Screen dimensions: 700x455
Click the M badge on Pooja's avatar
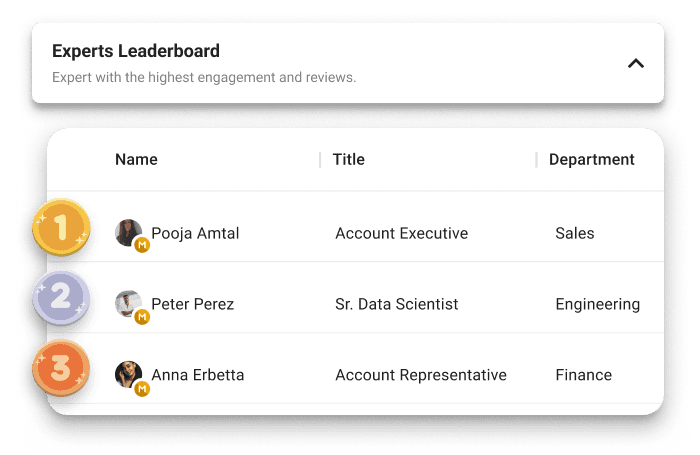(x=142, y=245)
